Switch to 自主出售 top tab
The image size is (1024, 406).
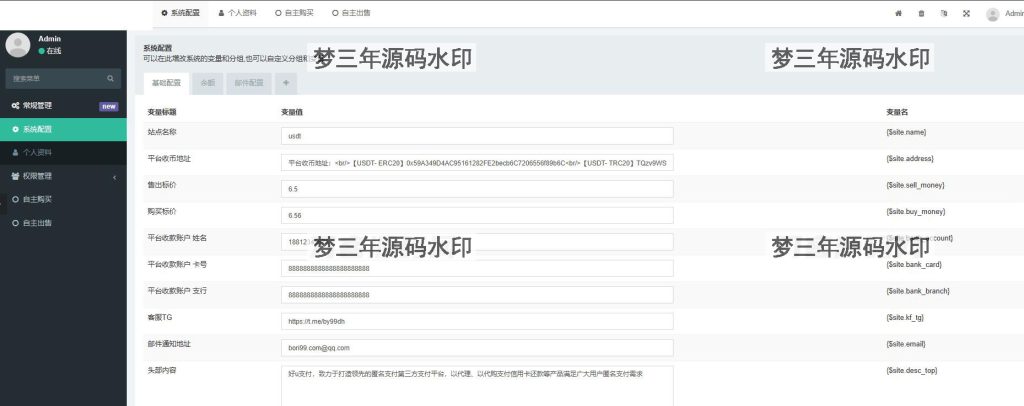coord(351,13)
